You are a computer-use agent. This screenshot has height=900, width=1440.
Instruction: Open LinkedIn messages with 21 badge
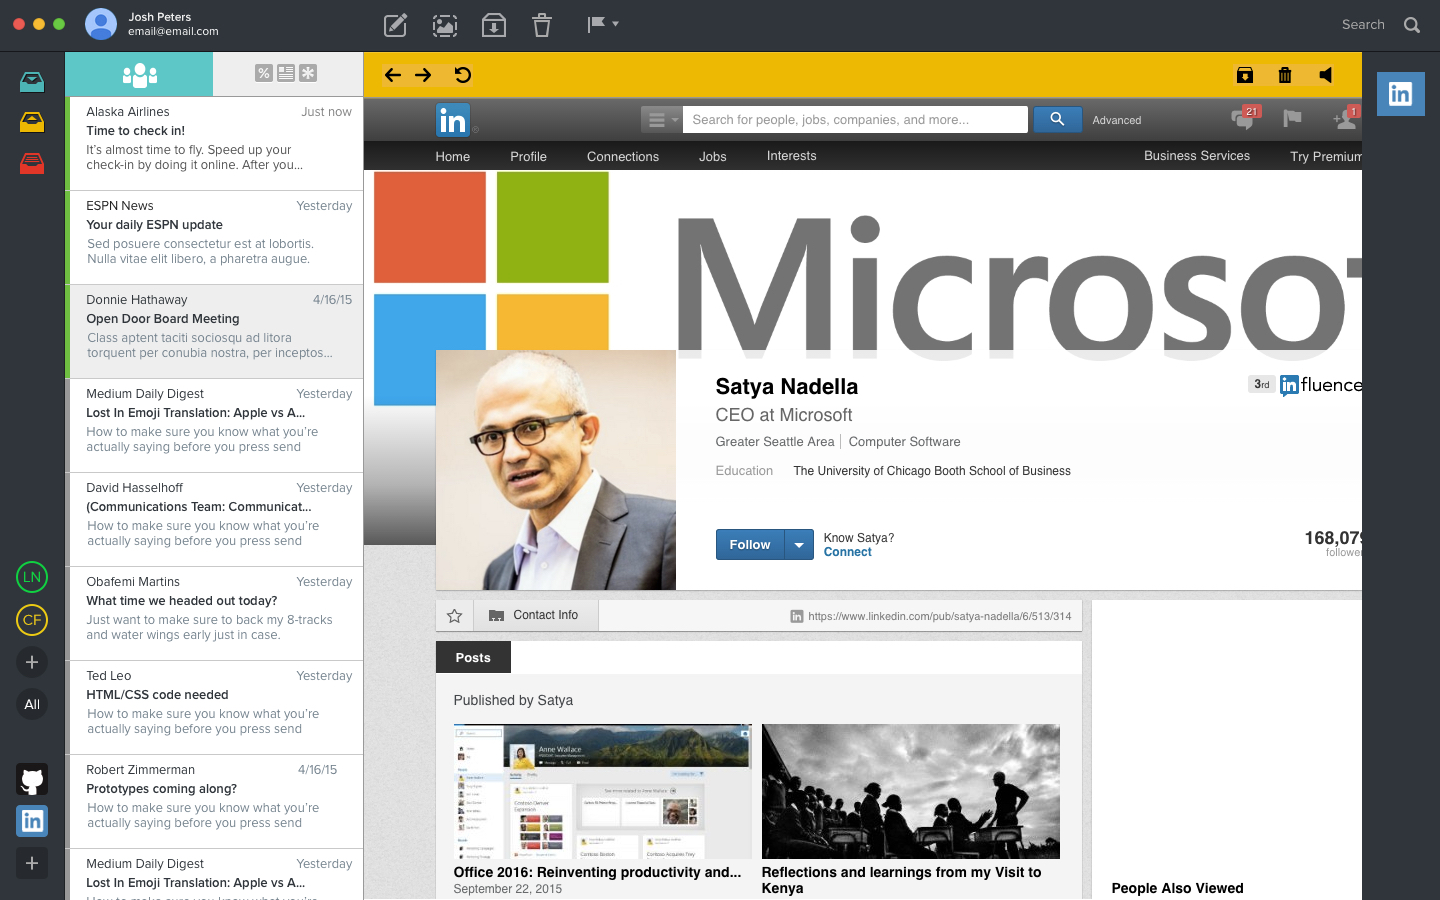(x=1245, y=118)
